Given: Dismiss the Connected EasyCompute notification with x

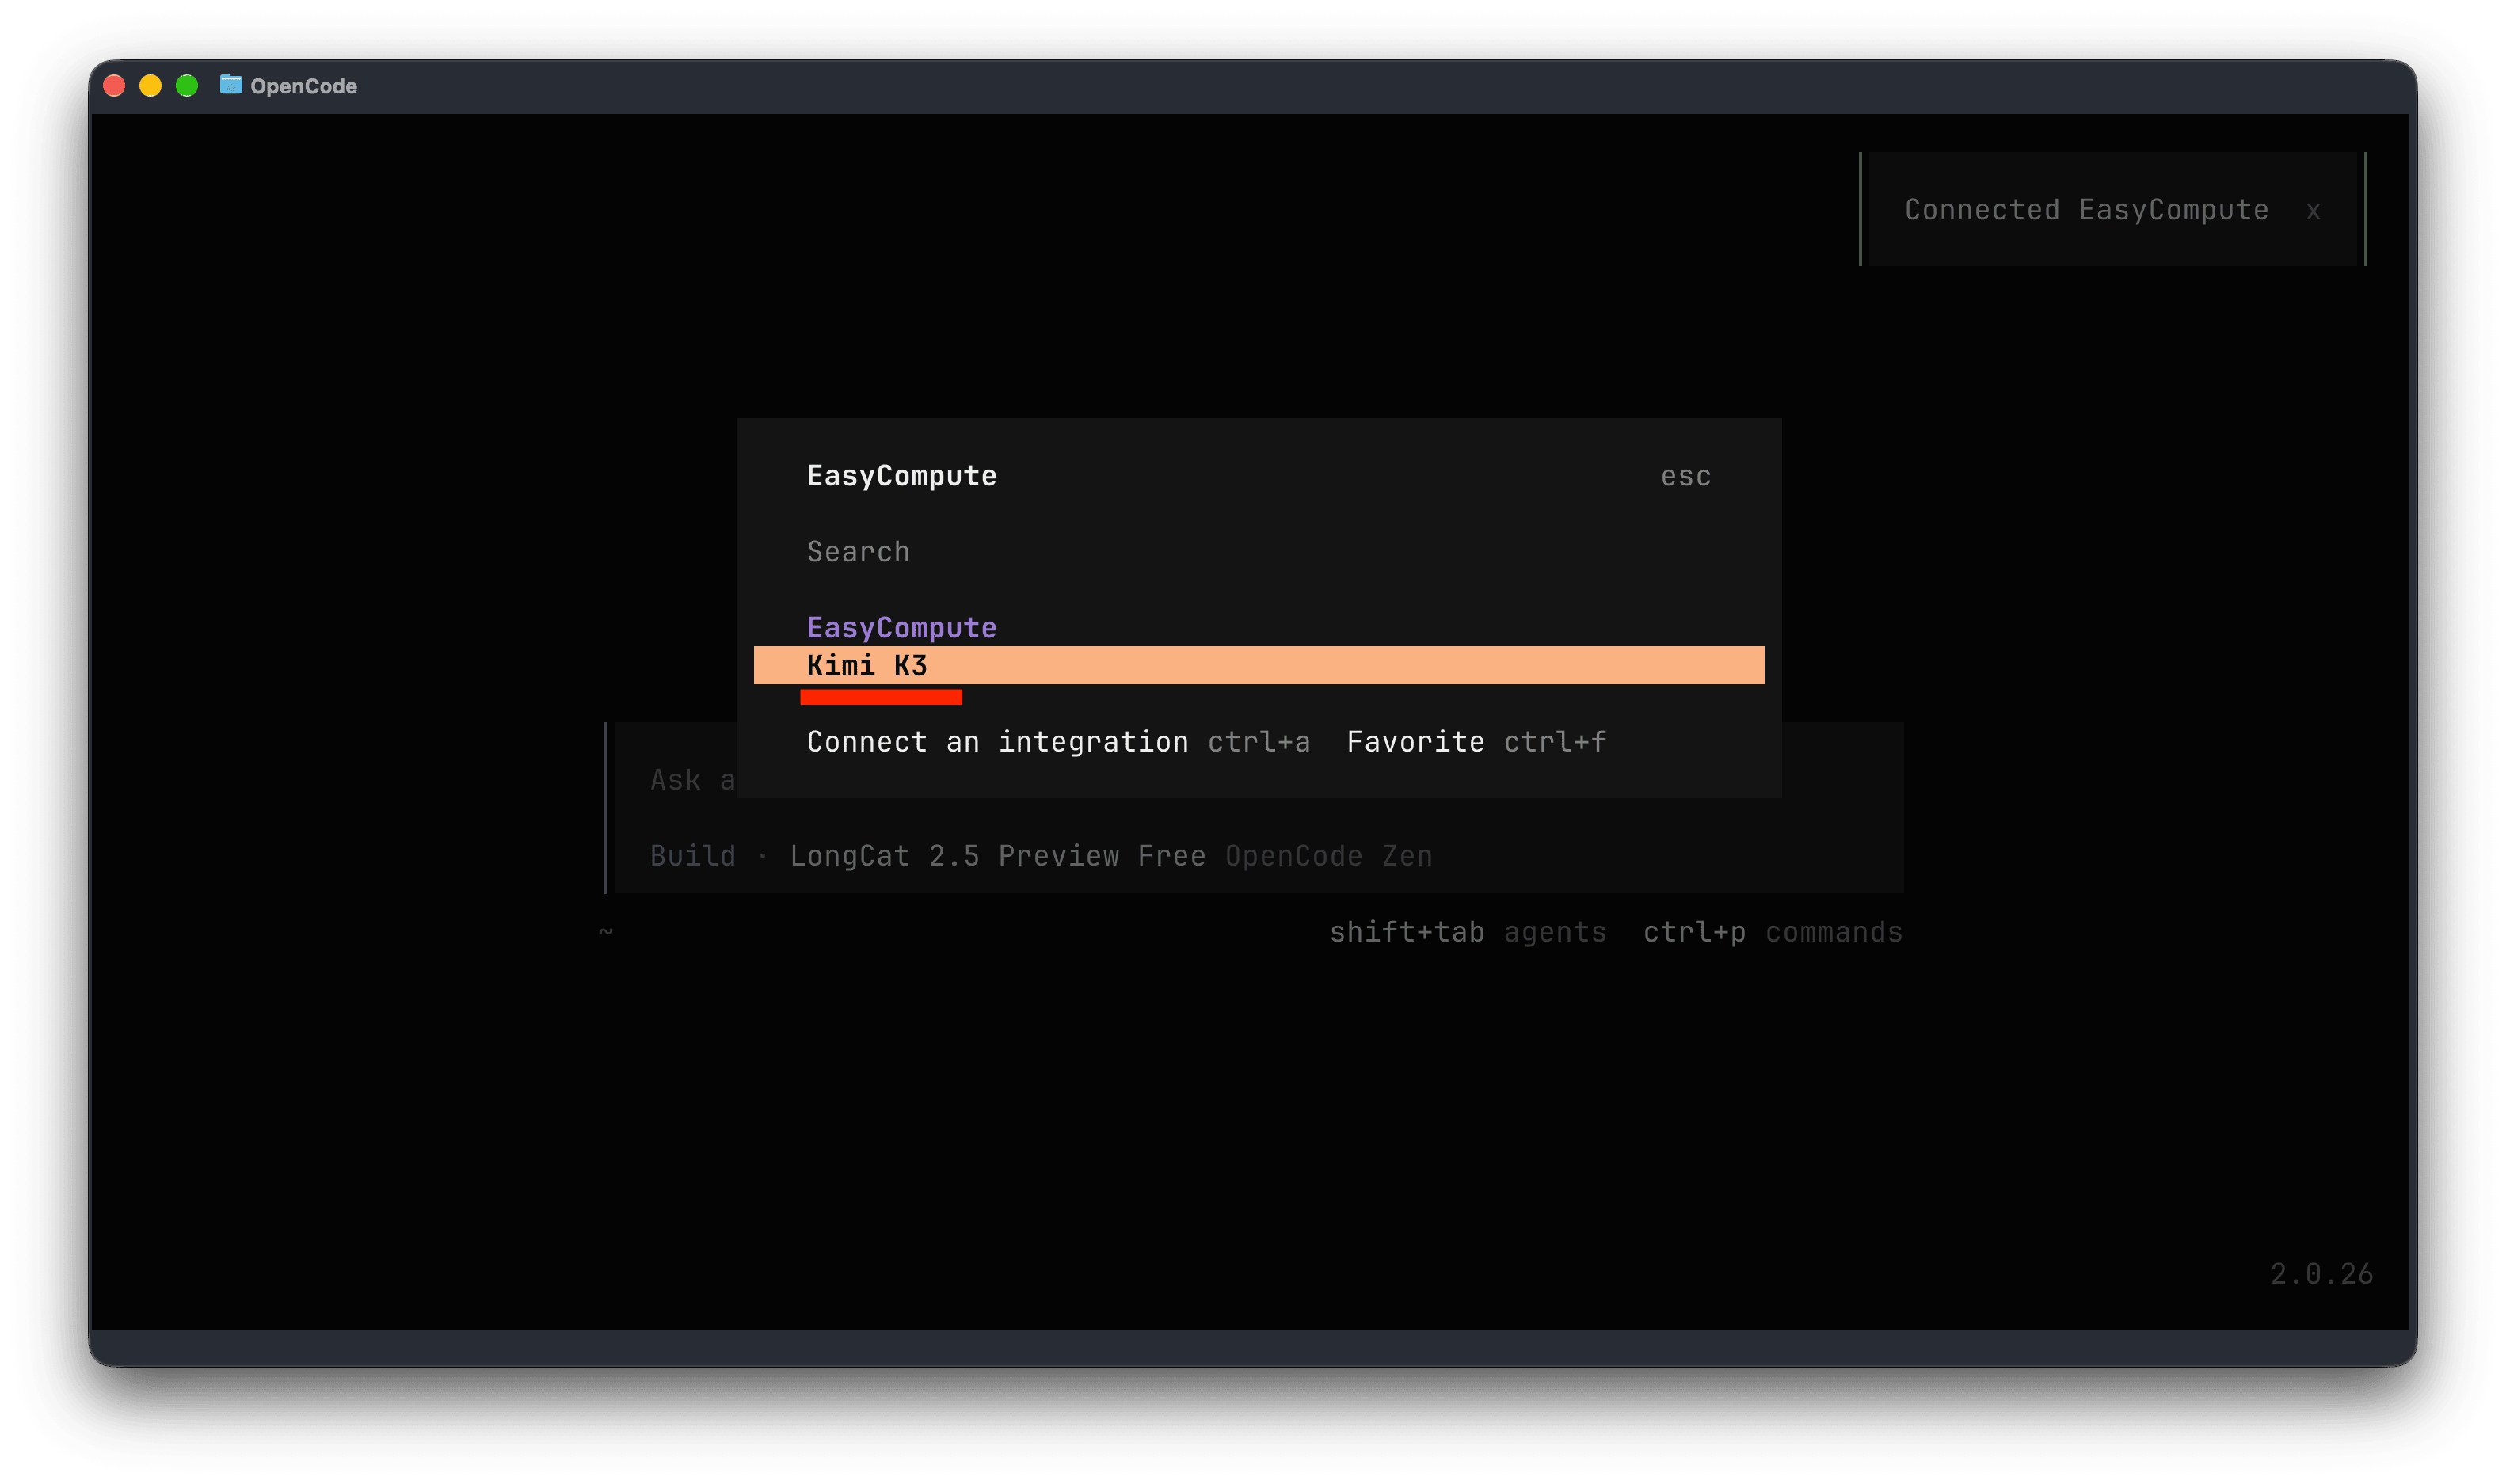Looking at the screenshot, I should click(2312, 211).
